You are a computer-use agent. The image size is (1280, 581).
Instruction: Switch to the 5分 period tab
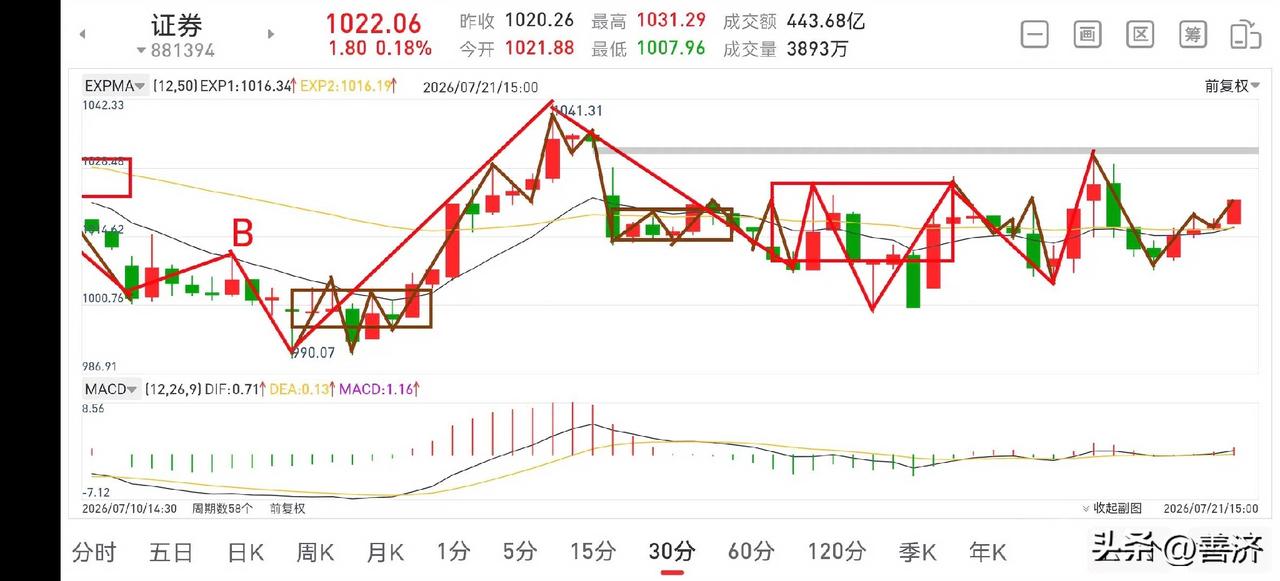(520, 551)
